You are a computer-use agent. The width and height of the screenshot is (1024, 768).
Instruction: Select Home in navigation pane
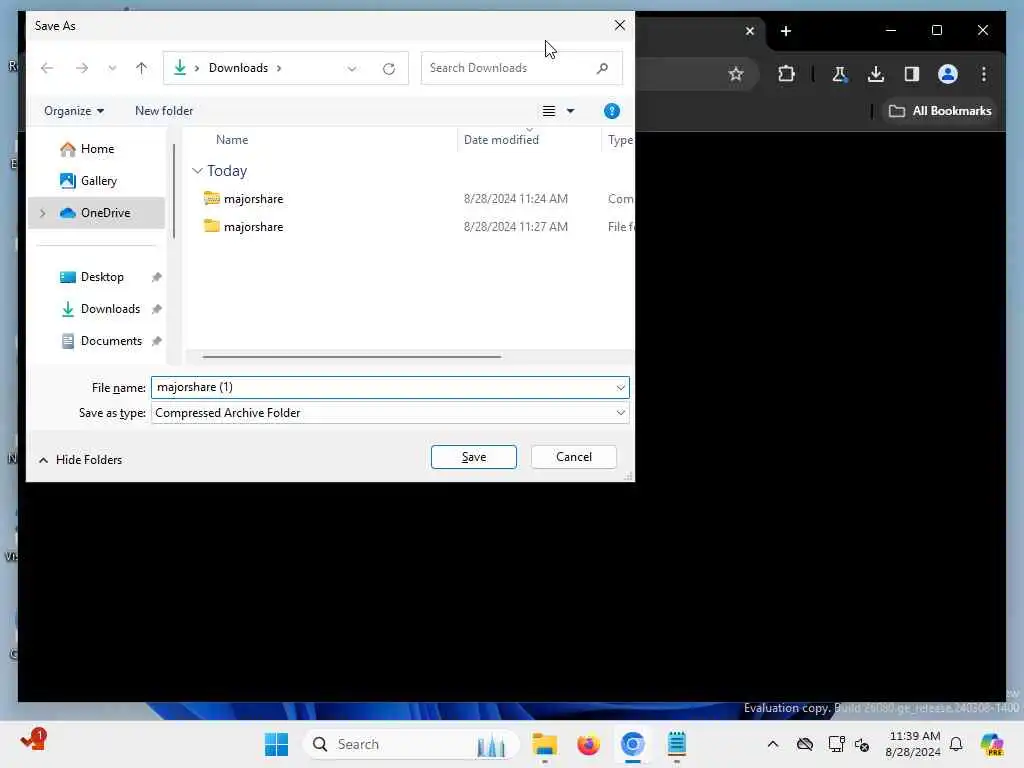[x=97, y=149]
